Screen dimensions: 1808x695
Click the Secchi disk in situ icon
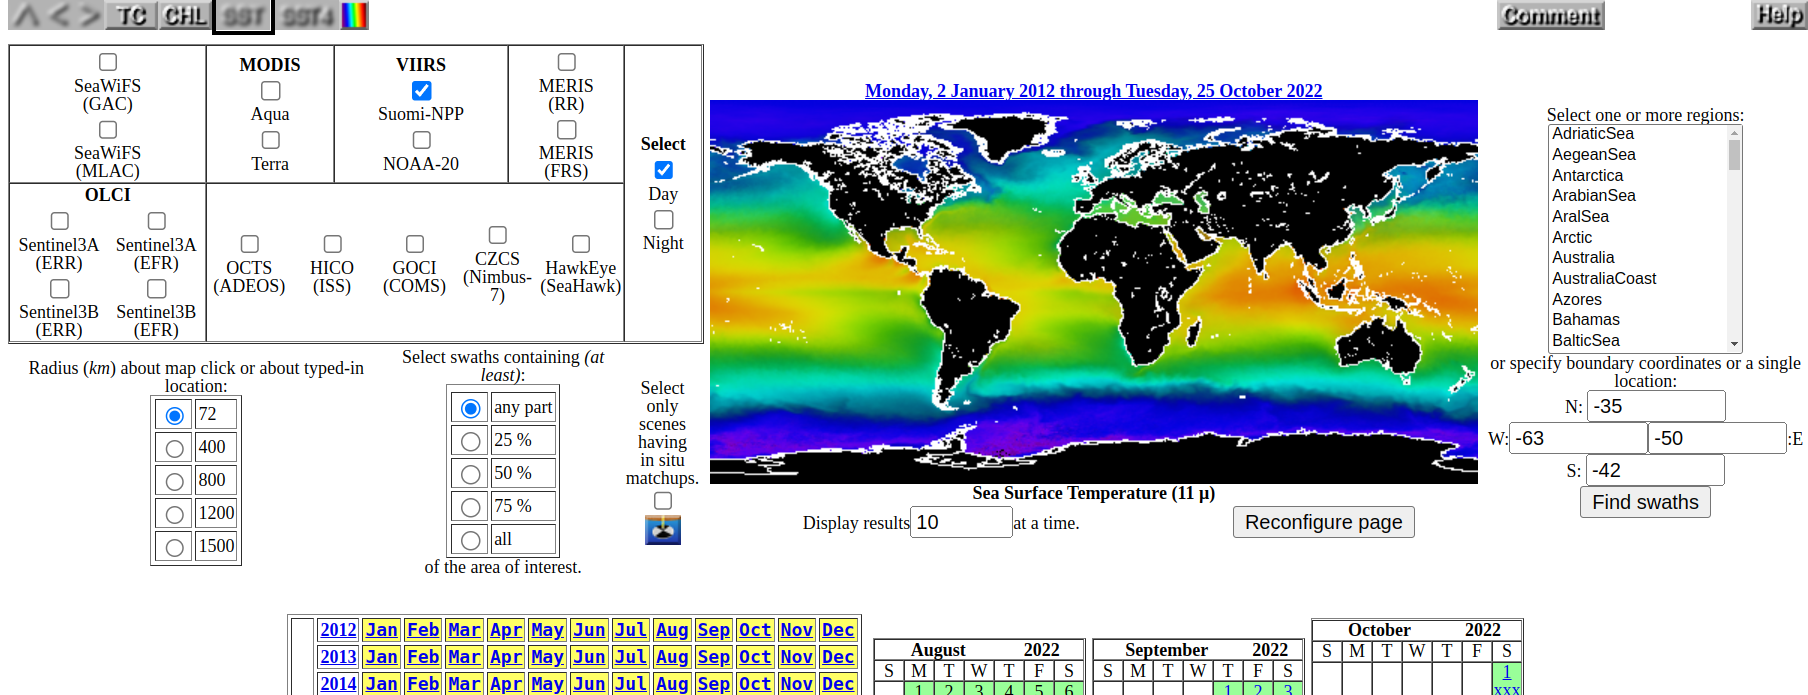click(x=662, y=530)
